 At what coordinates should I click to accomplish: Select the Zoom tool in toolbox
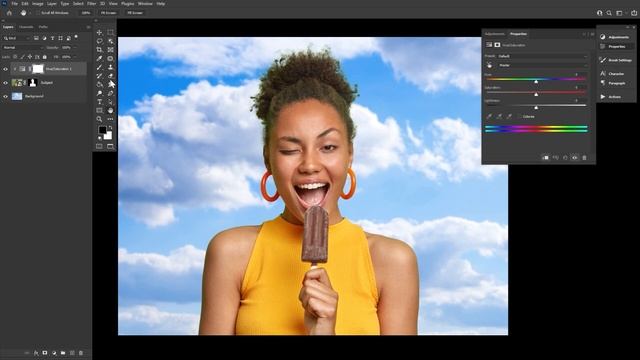tap(100, 119)
